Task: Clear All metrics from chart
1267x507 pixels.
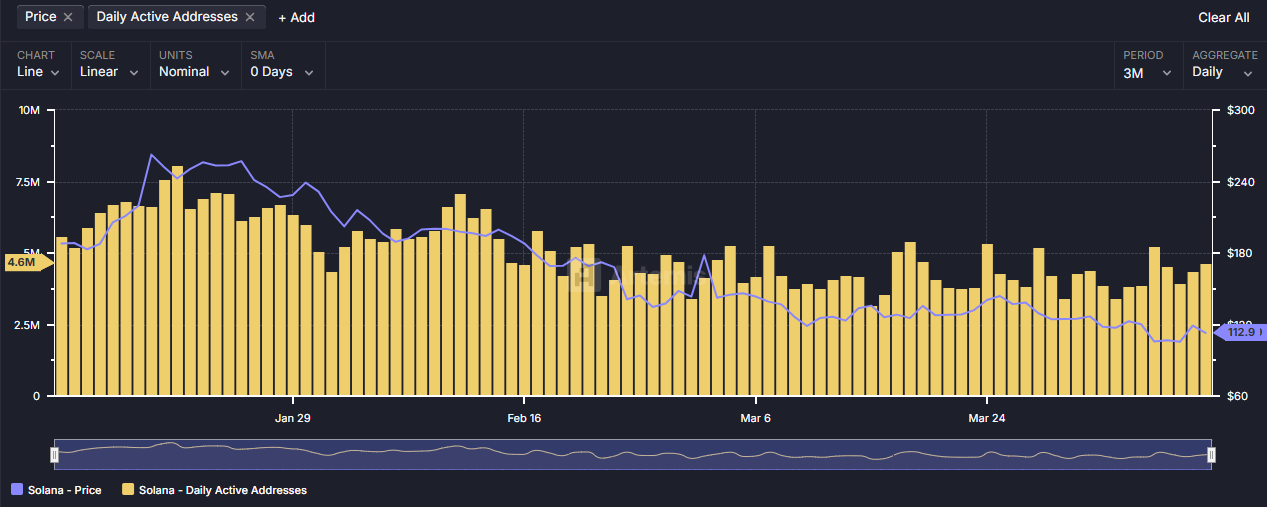Action: pos(1223,17)
